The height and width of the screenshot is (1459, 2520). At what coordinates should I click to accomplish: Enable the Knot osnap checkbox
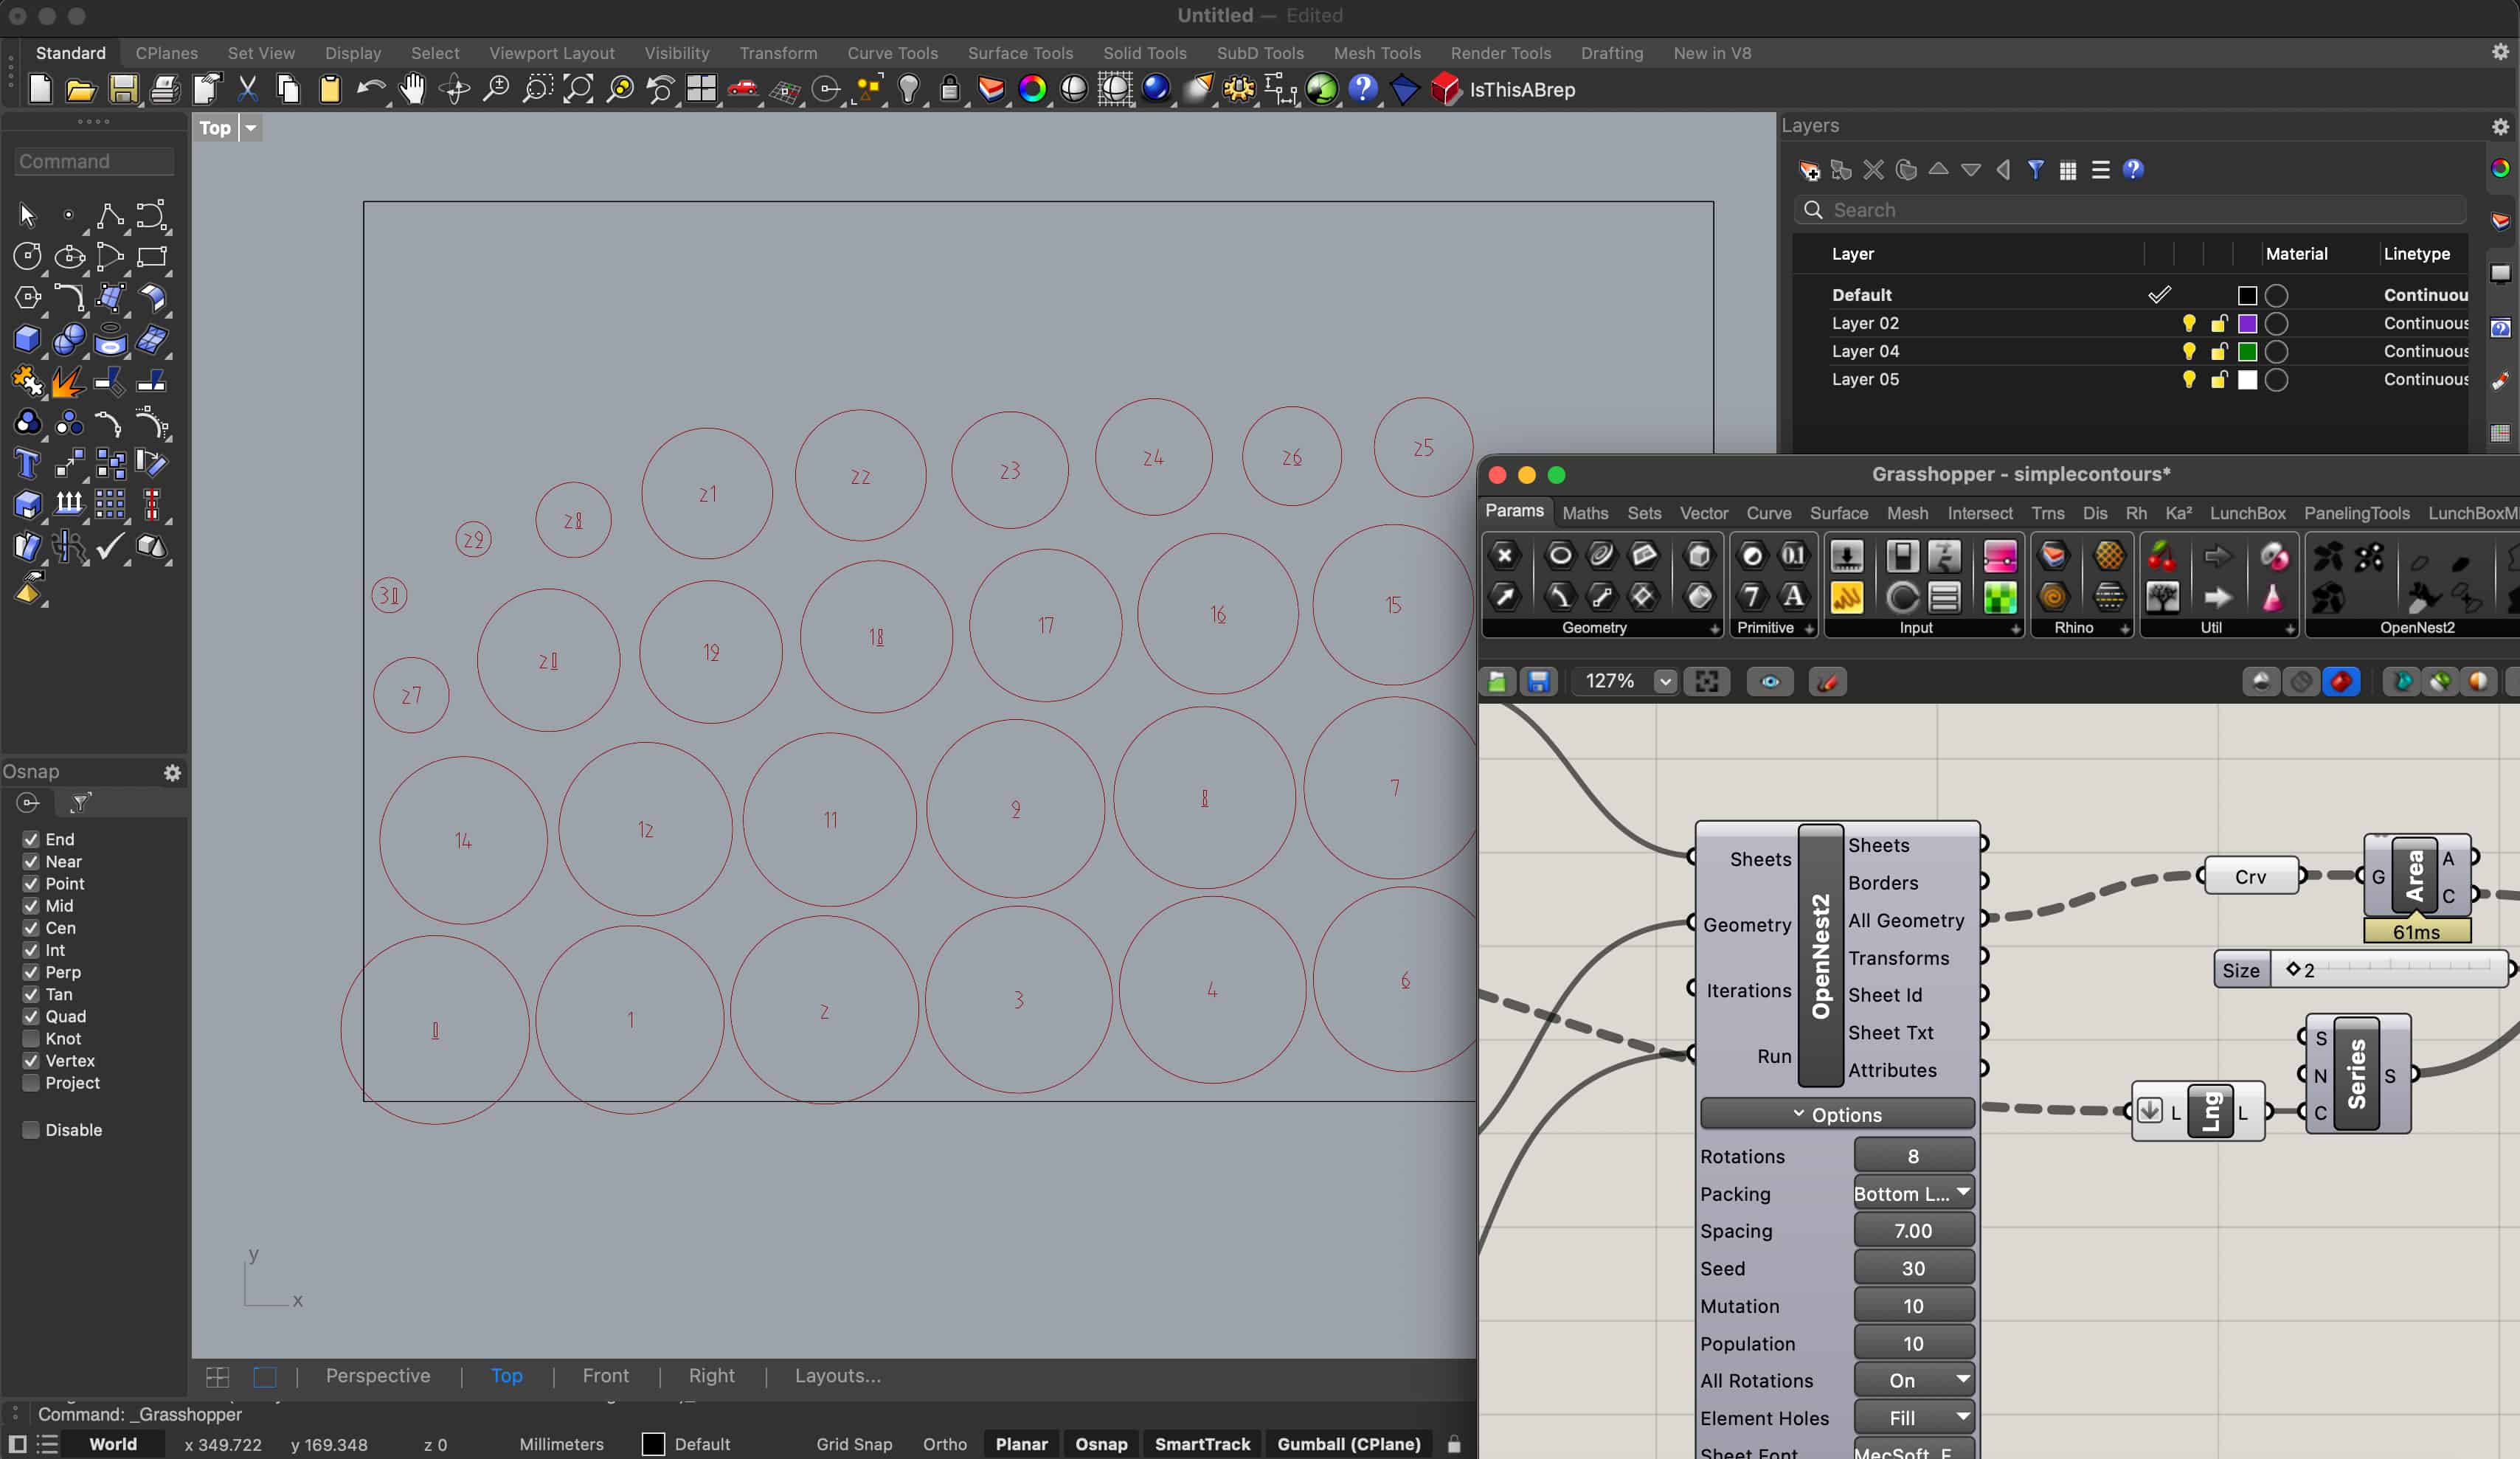click(31, 1038)
